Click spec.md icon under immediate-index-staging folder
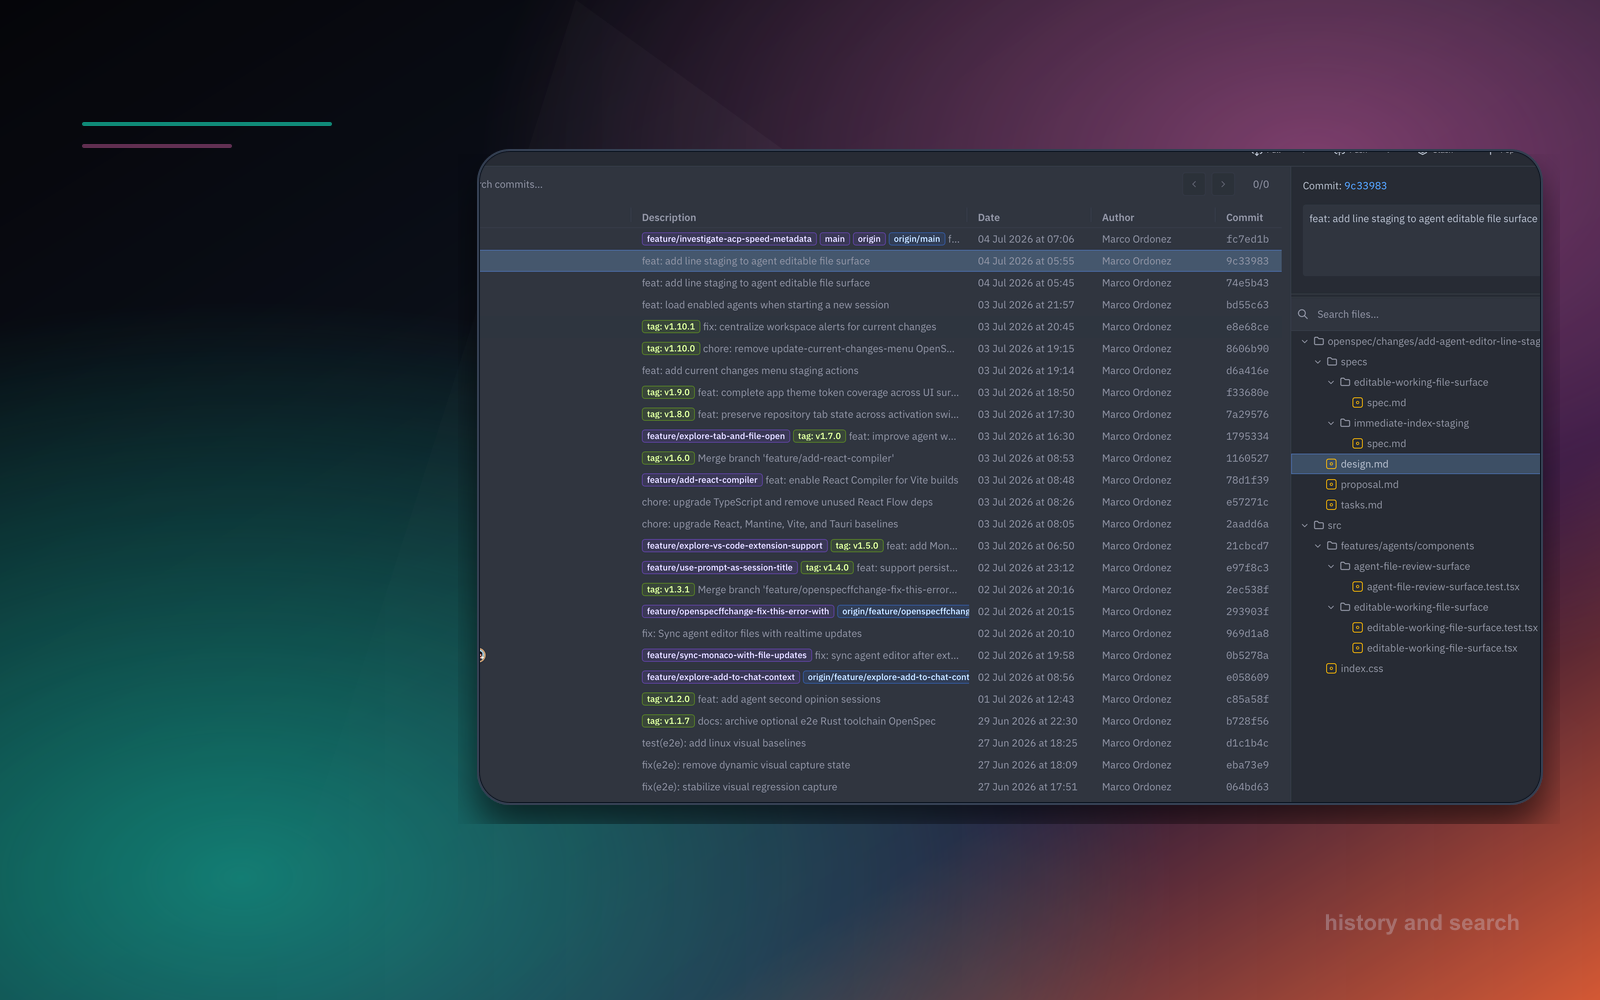Image resolution: width=1600 pixels, height=1000 pixels. point(1357,444)
